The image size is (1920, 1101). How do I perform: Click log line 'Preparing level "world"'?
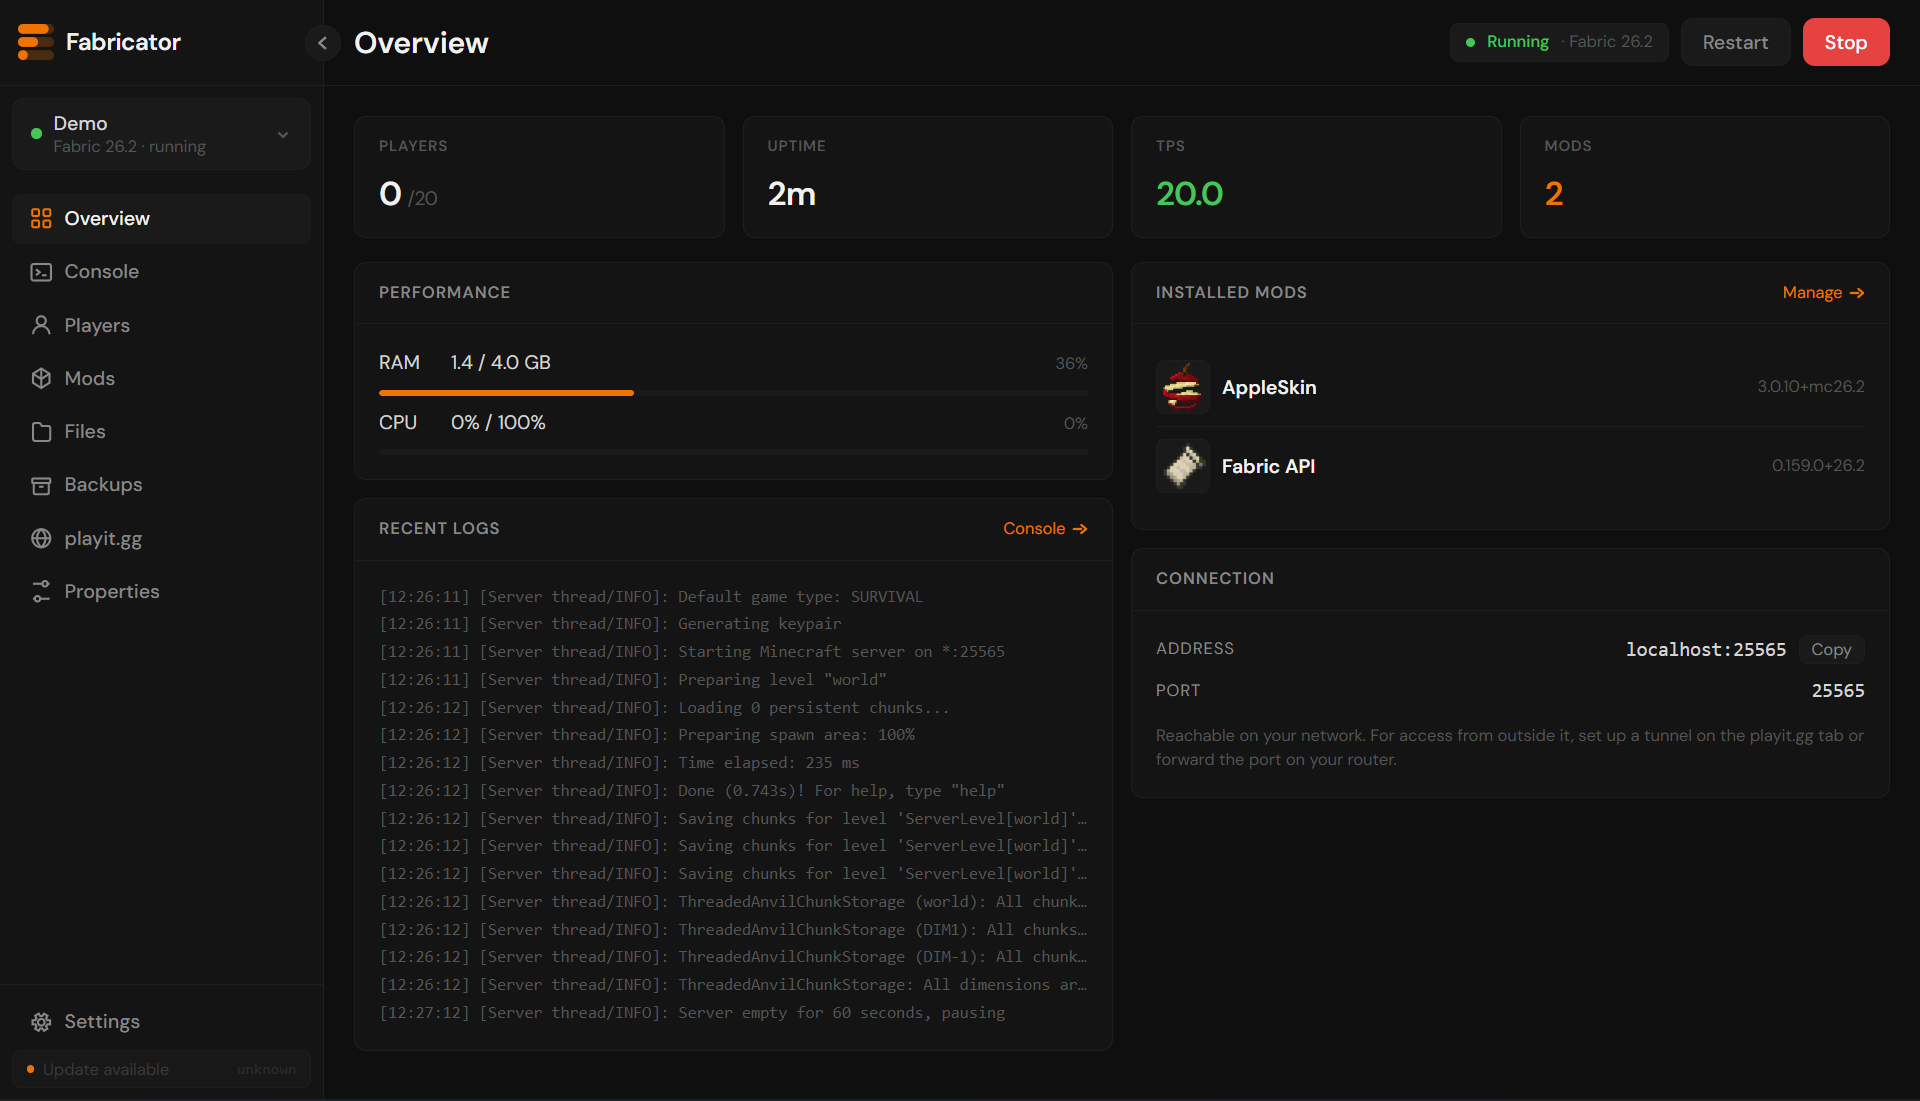pos(633,680)
